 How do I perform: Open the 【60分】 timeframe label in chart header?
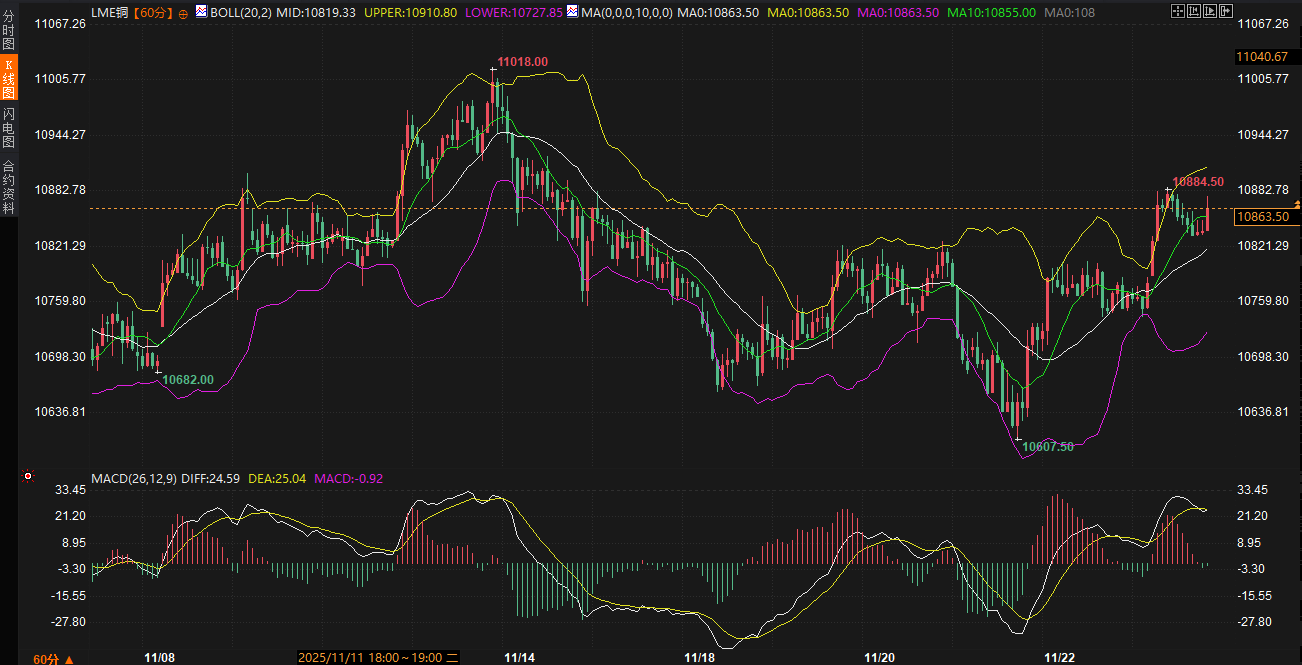(153, 13)
